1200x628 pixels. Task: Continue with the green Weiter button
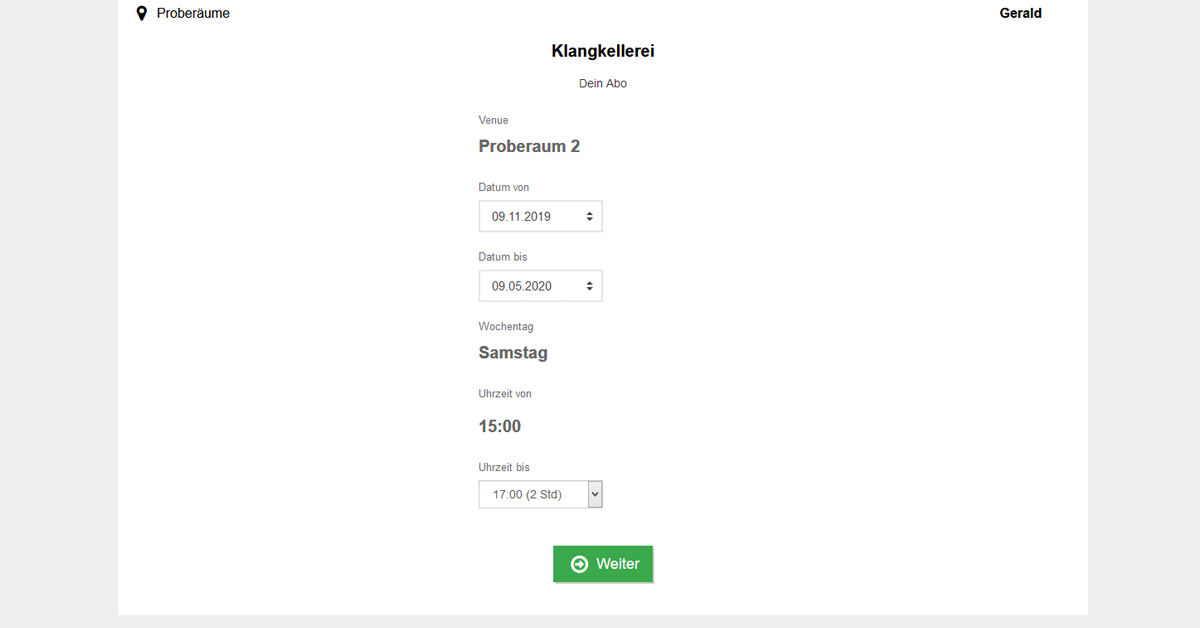click(603, 564)
